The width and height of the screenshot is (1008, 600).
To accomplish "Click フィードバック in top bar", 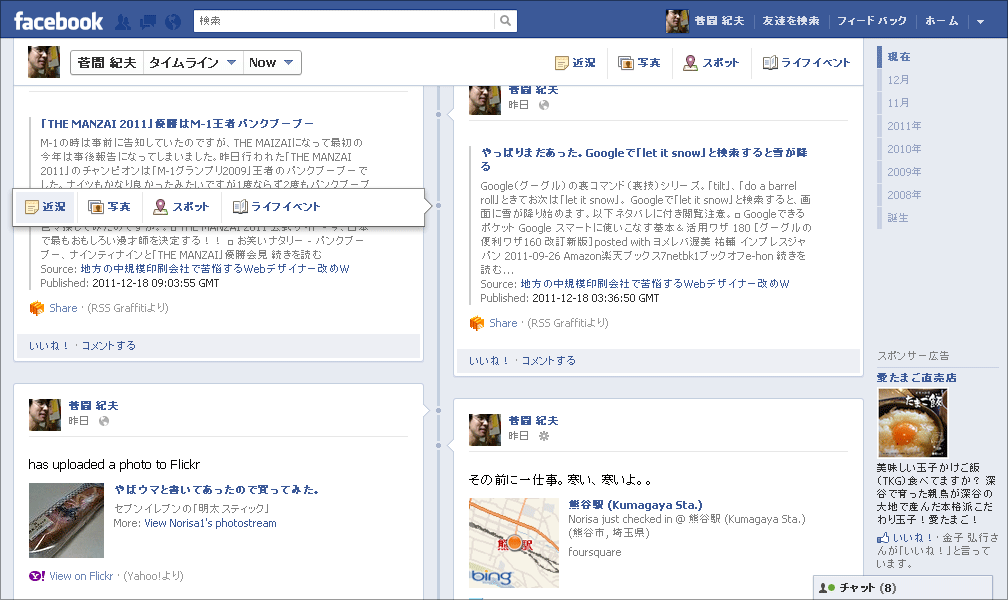I will pyautogui.click(x=872, y=21).
